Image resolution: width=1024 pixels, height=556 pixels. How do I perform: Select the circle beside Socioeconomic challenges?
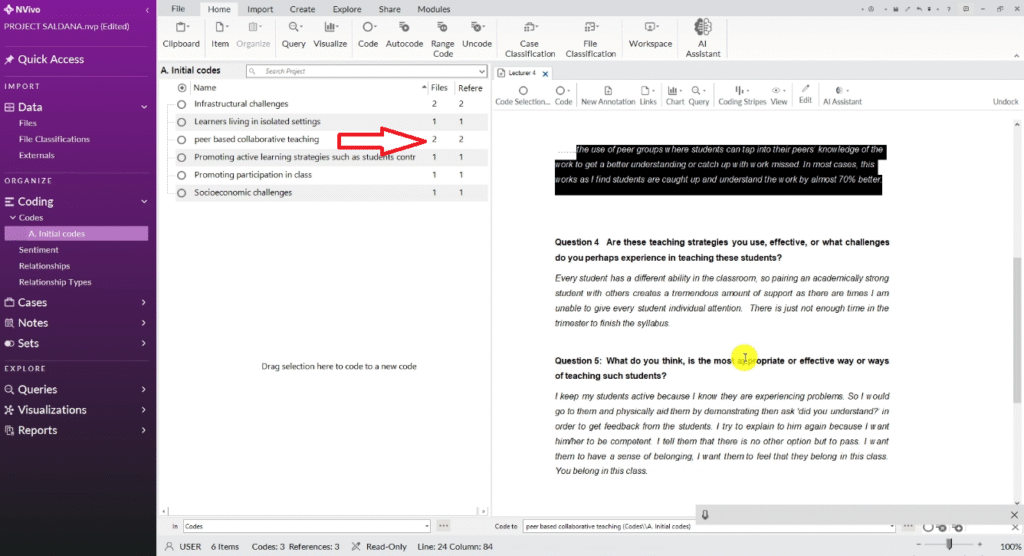coord(181,192)
